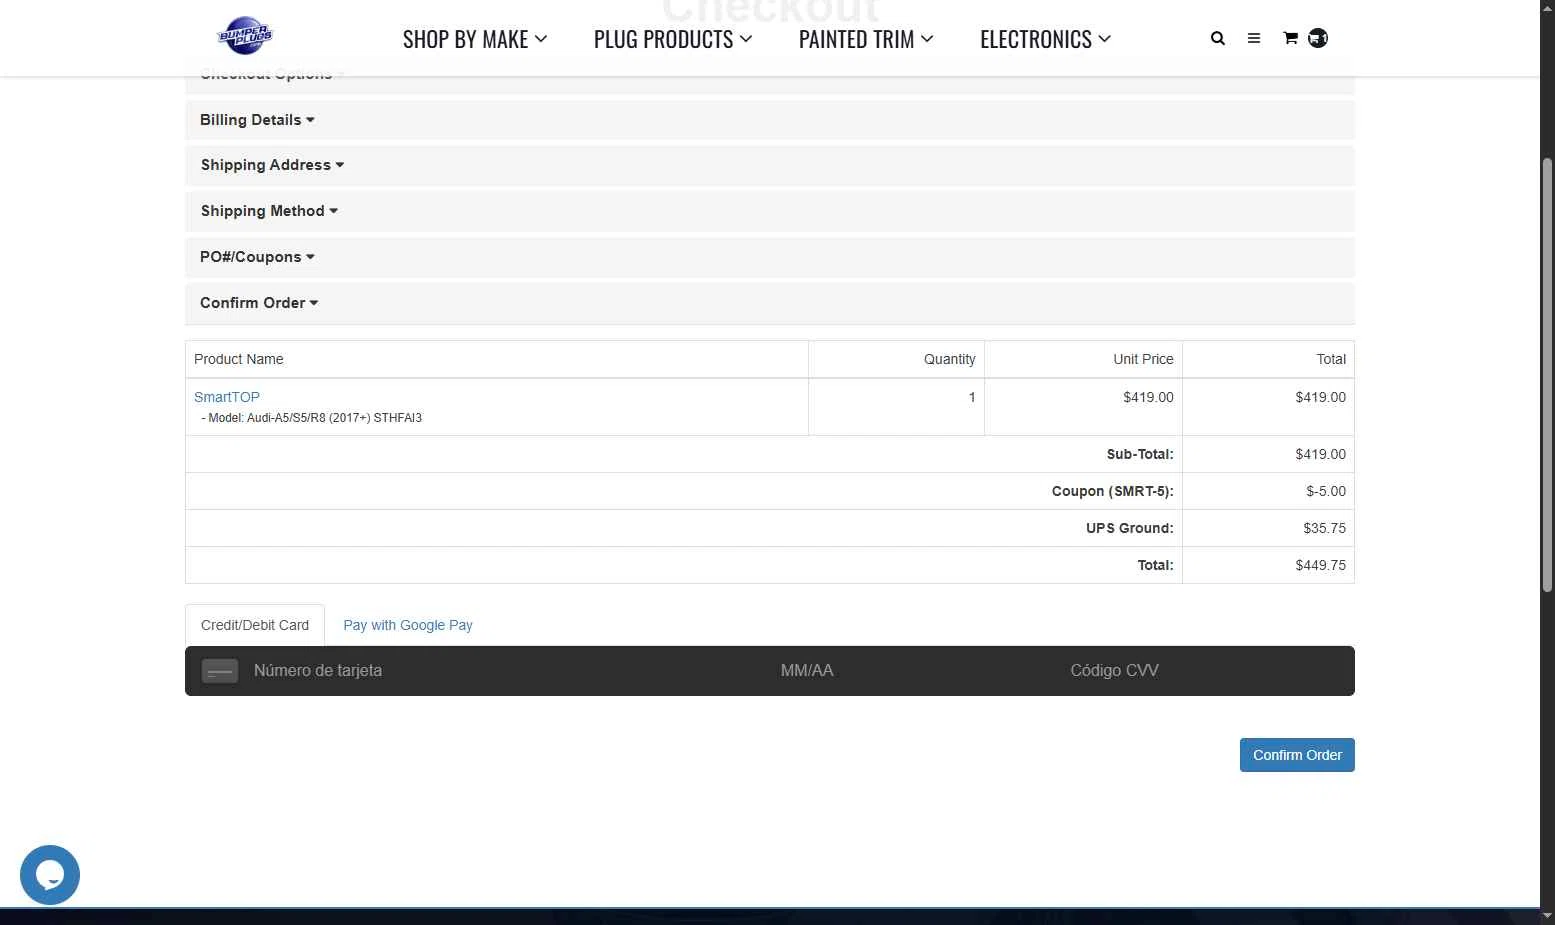This screenshot has height=925, width=1555.
Task: Click the page vertical scrollbar
Action: 1547,375
